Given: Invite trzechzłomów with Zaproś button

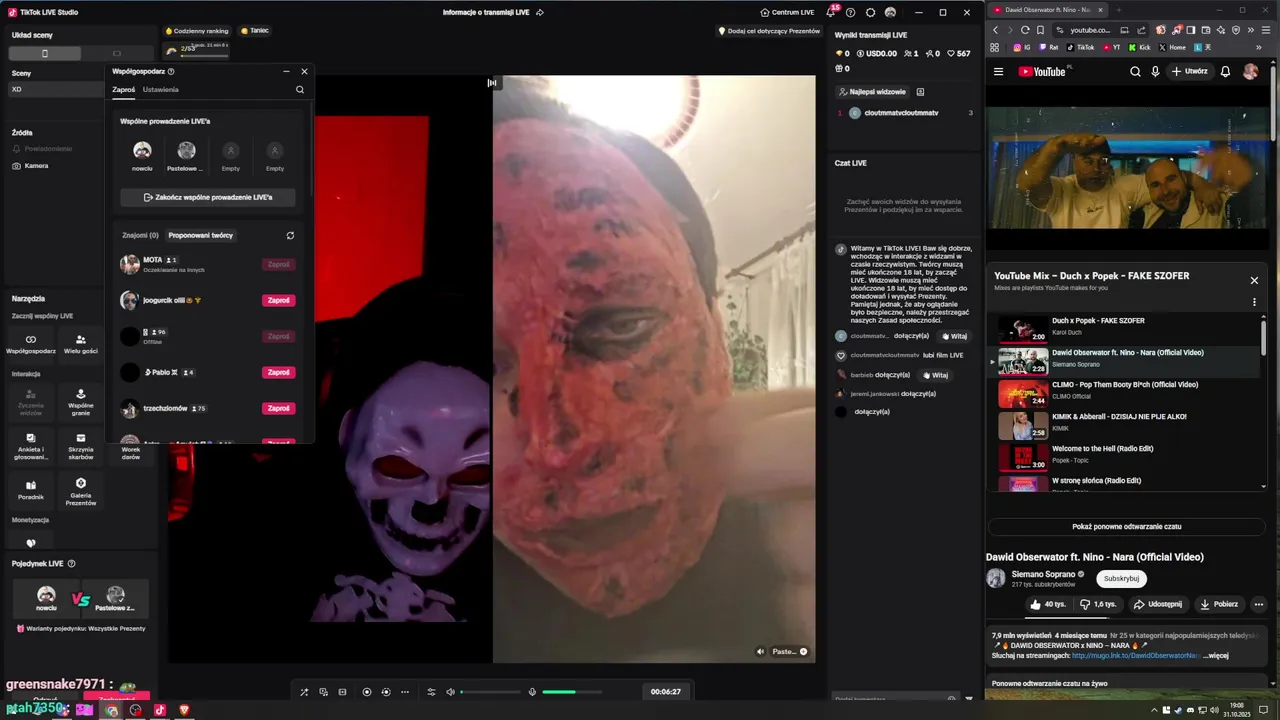Looking at the screenshot, I should coord(278,408).
